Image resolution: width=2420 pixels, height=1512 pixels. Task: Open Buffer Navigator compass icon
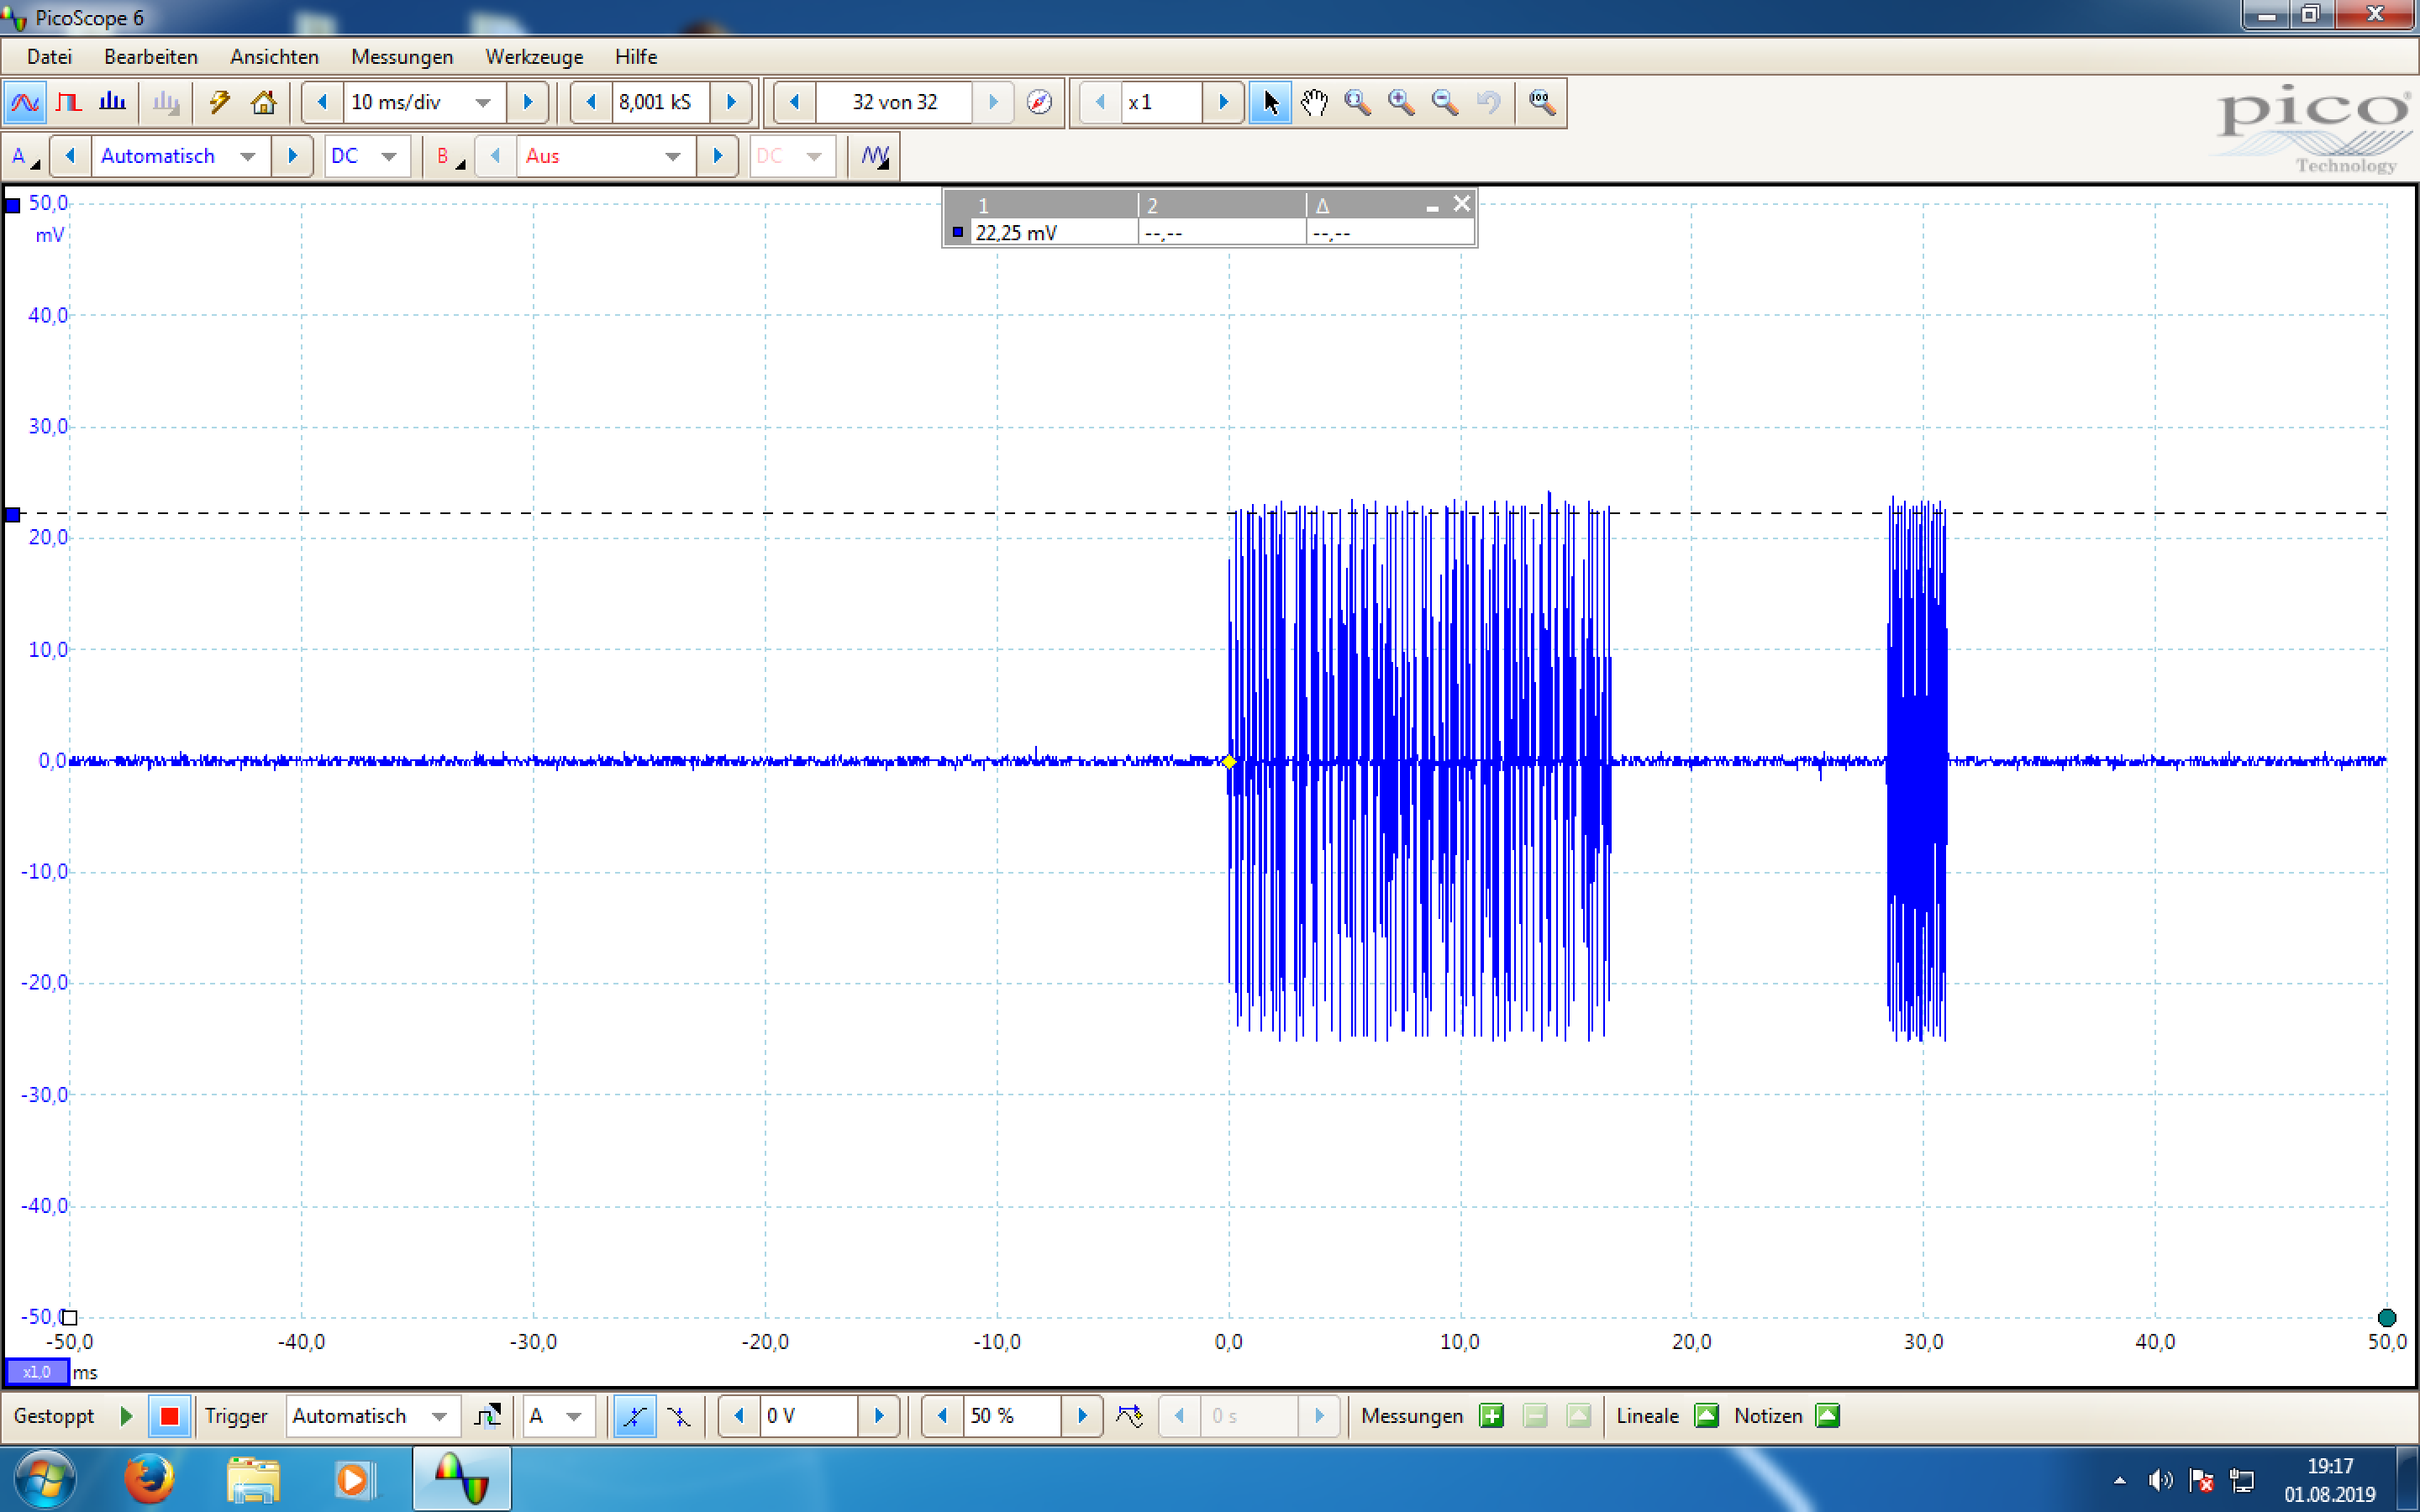(x=1040, y=102)
